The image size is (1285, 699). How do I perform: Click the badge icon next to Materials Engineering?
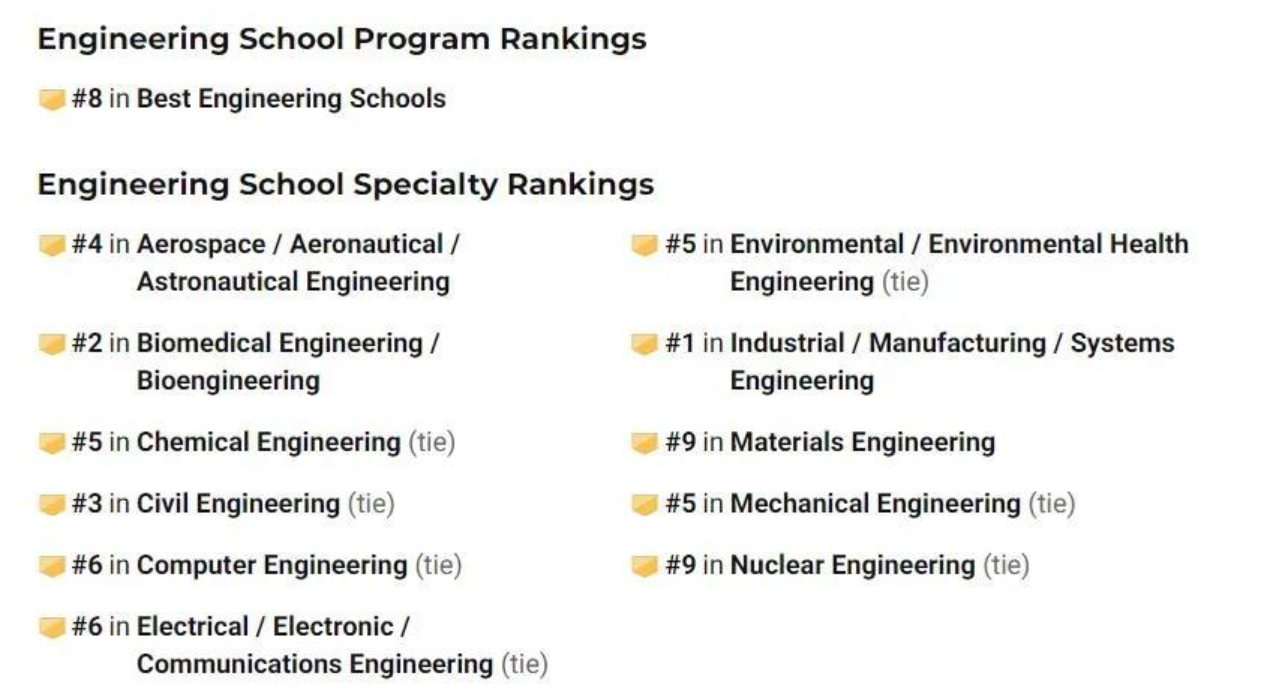click(x=645, y=443)
